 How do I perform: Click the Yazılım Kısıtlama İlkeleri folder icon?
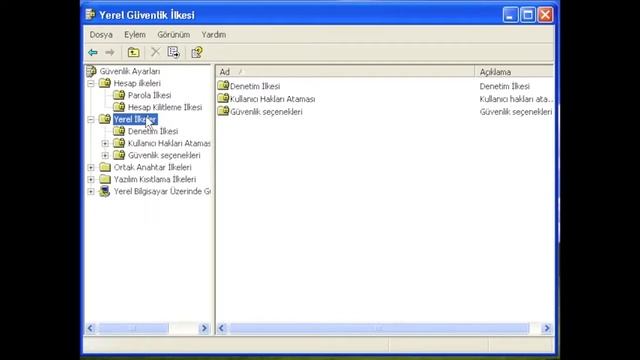click(105, 179)
